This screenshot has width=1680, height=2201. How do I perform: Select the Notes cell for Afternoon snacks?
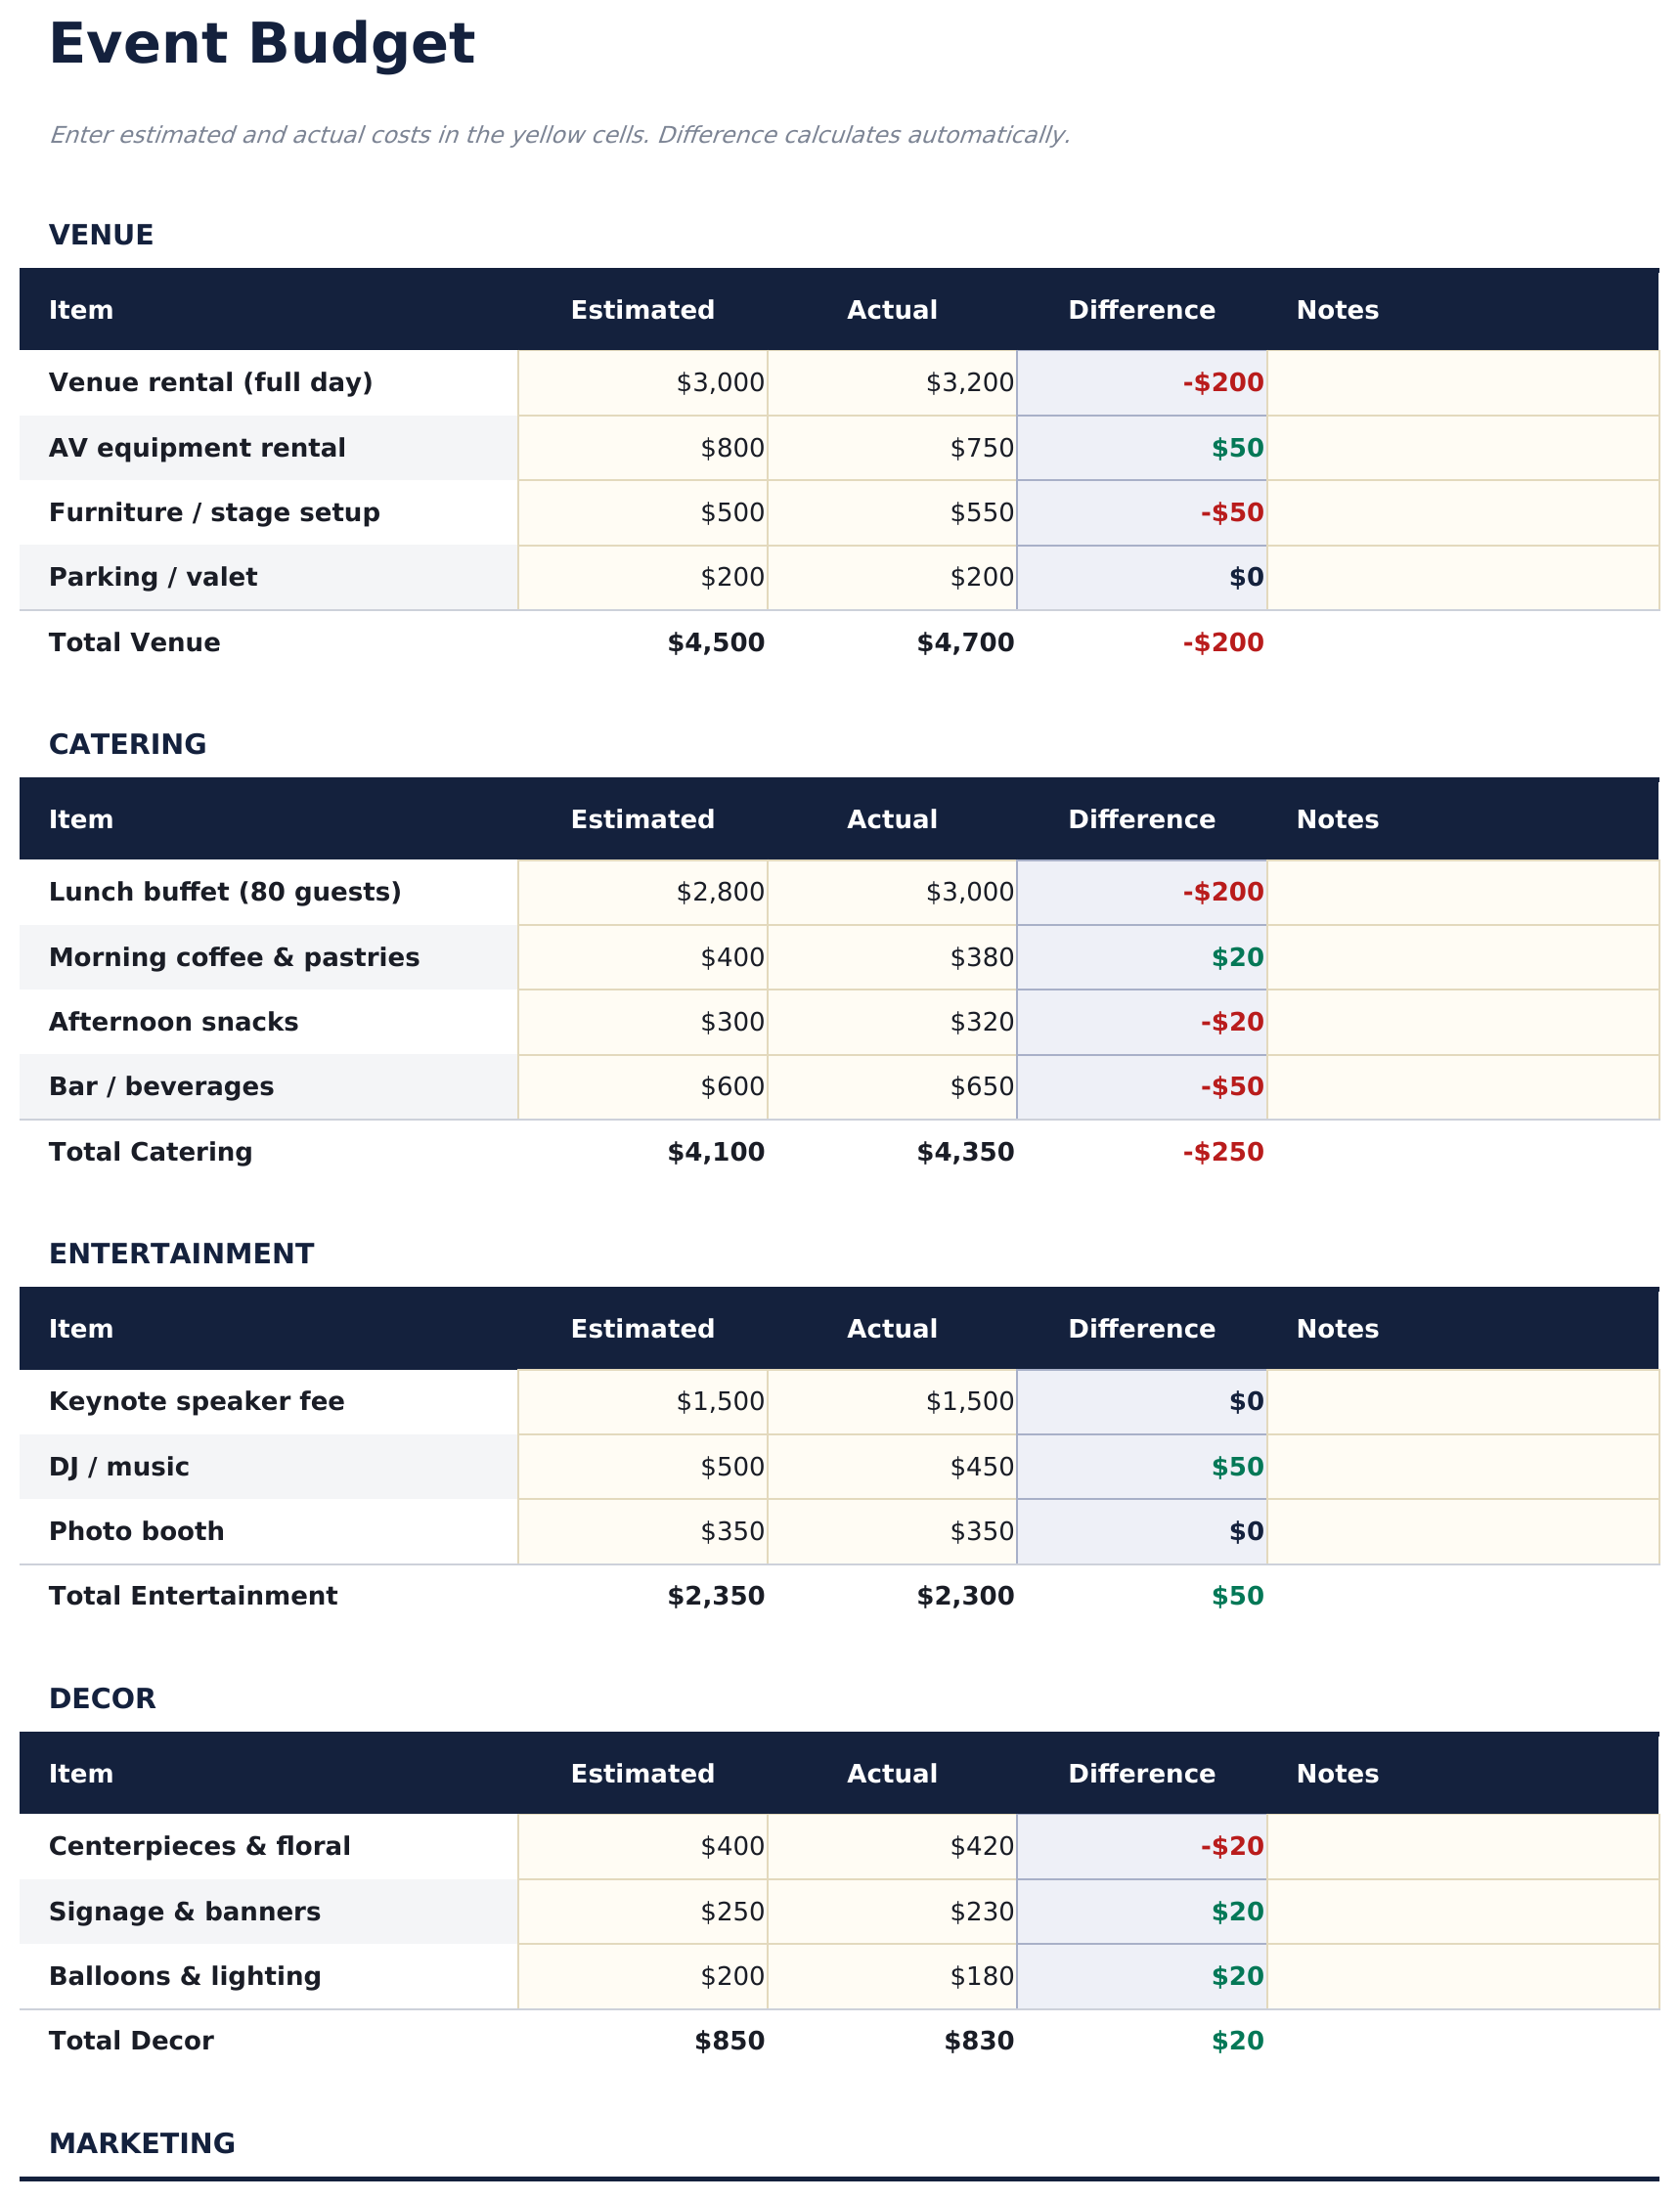[1462, 1022]
